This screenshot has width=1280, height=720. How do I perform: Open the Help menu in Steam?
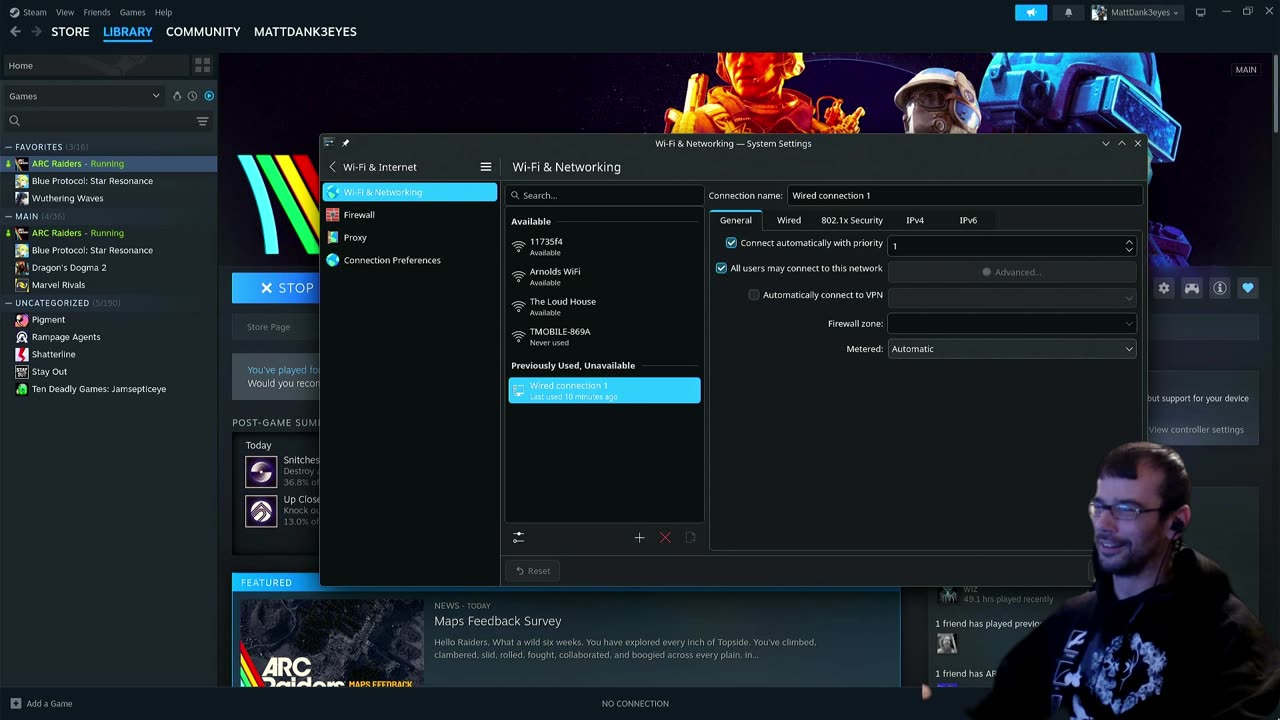tap(163, 12)
